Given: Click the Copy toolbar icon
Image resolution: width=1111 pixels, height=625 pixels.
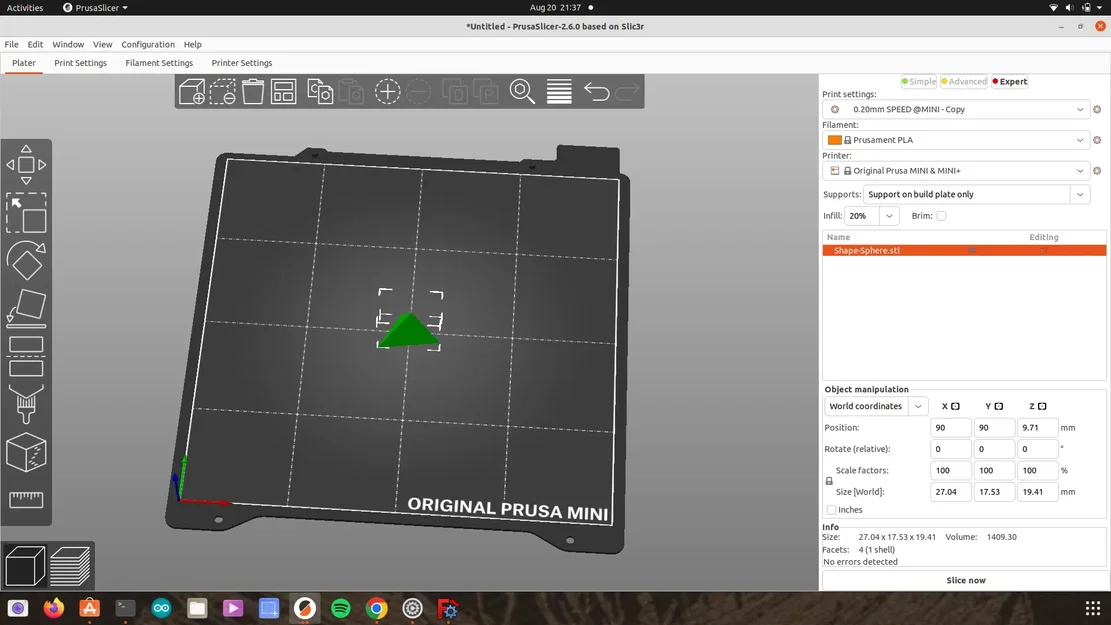Looking at the screenshot, I should coord(320,92).
